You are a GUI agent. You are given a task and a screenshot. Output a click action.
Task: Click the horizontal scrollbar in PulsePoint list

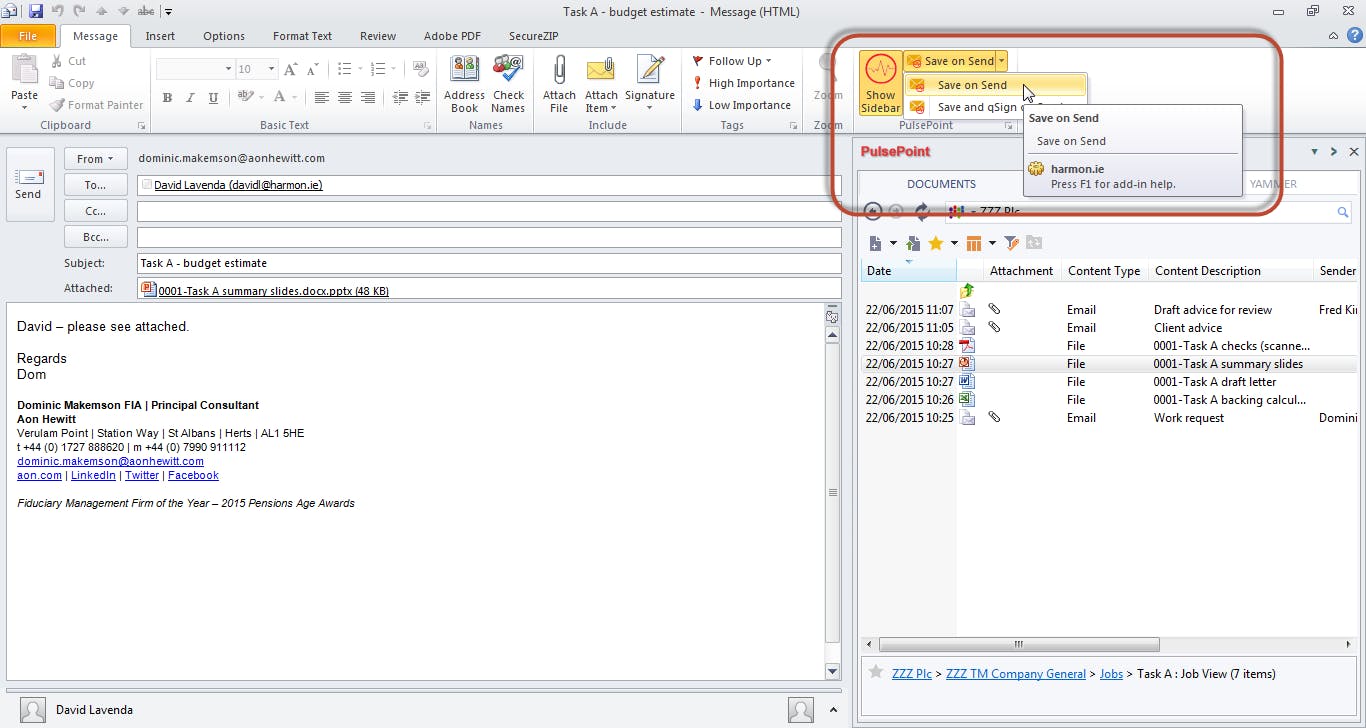pyautogui.click(x=1018, y=644)
